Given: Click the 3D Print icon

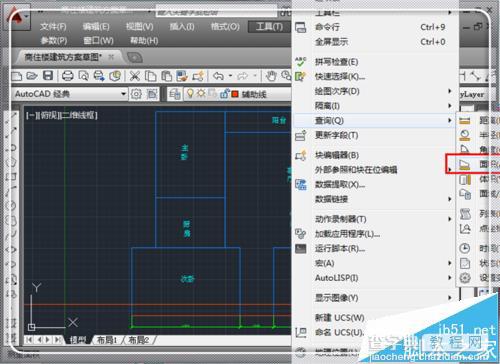Looking at the screenshot, I should 115,76.
